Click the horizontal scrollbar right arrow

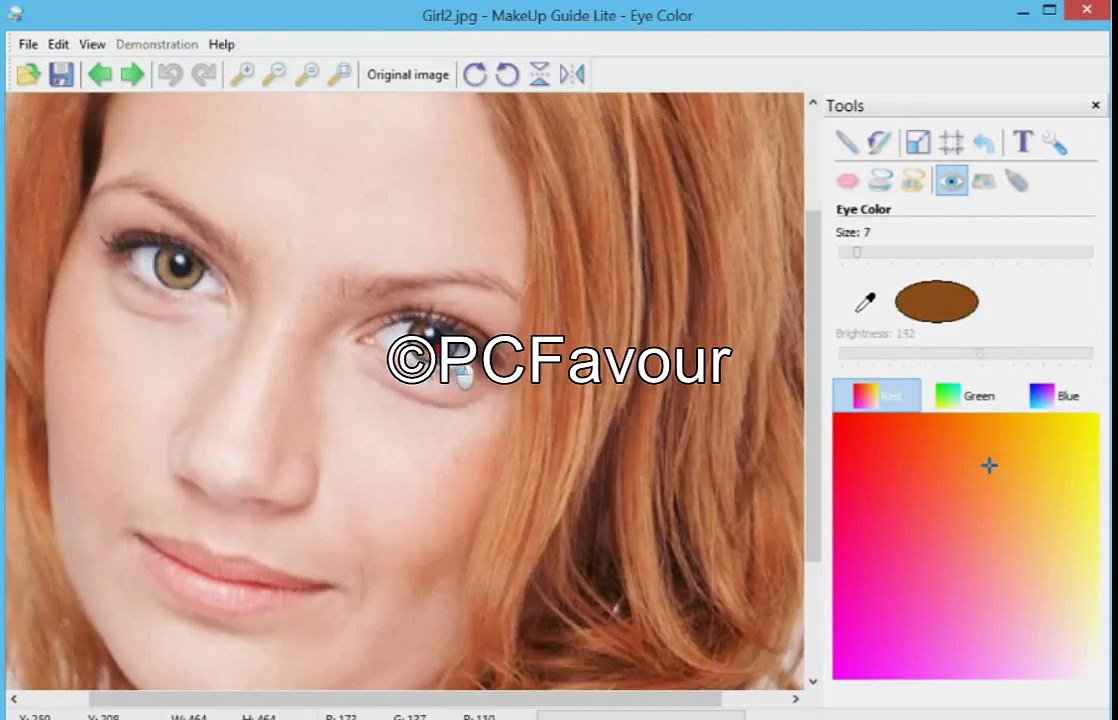pos(796,699)
